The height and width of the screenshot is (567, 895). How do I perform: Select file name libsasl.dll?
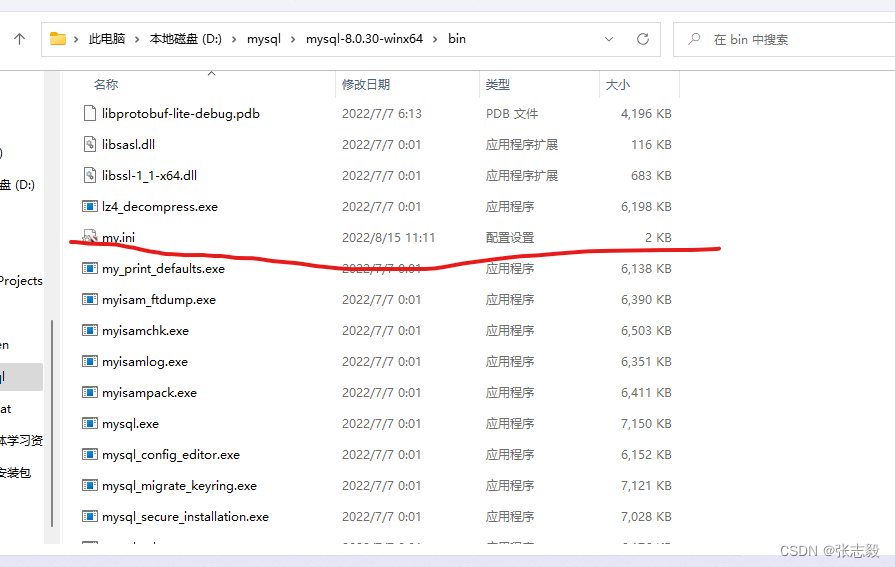(128, 144)
